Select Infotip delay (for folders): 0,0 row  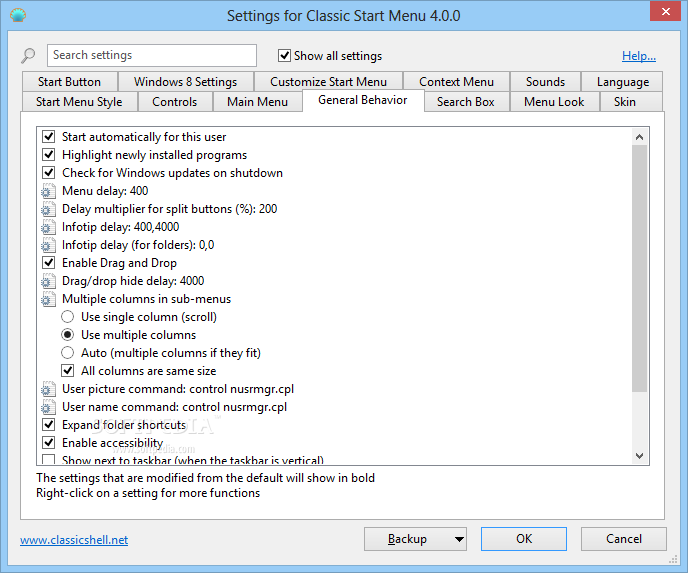[x=138, y=245]
